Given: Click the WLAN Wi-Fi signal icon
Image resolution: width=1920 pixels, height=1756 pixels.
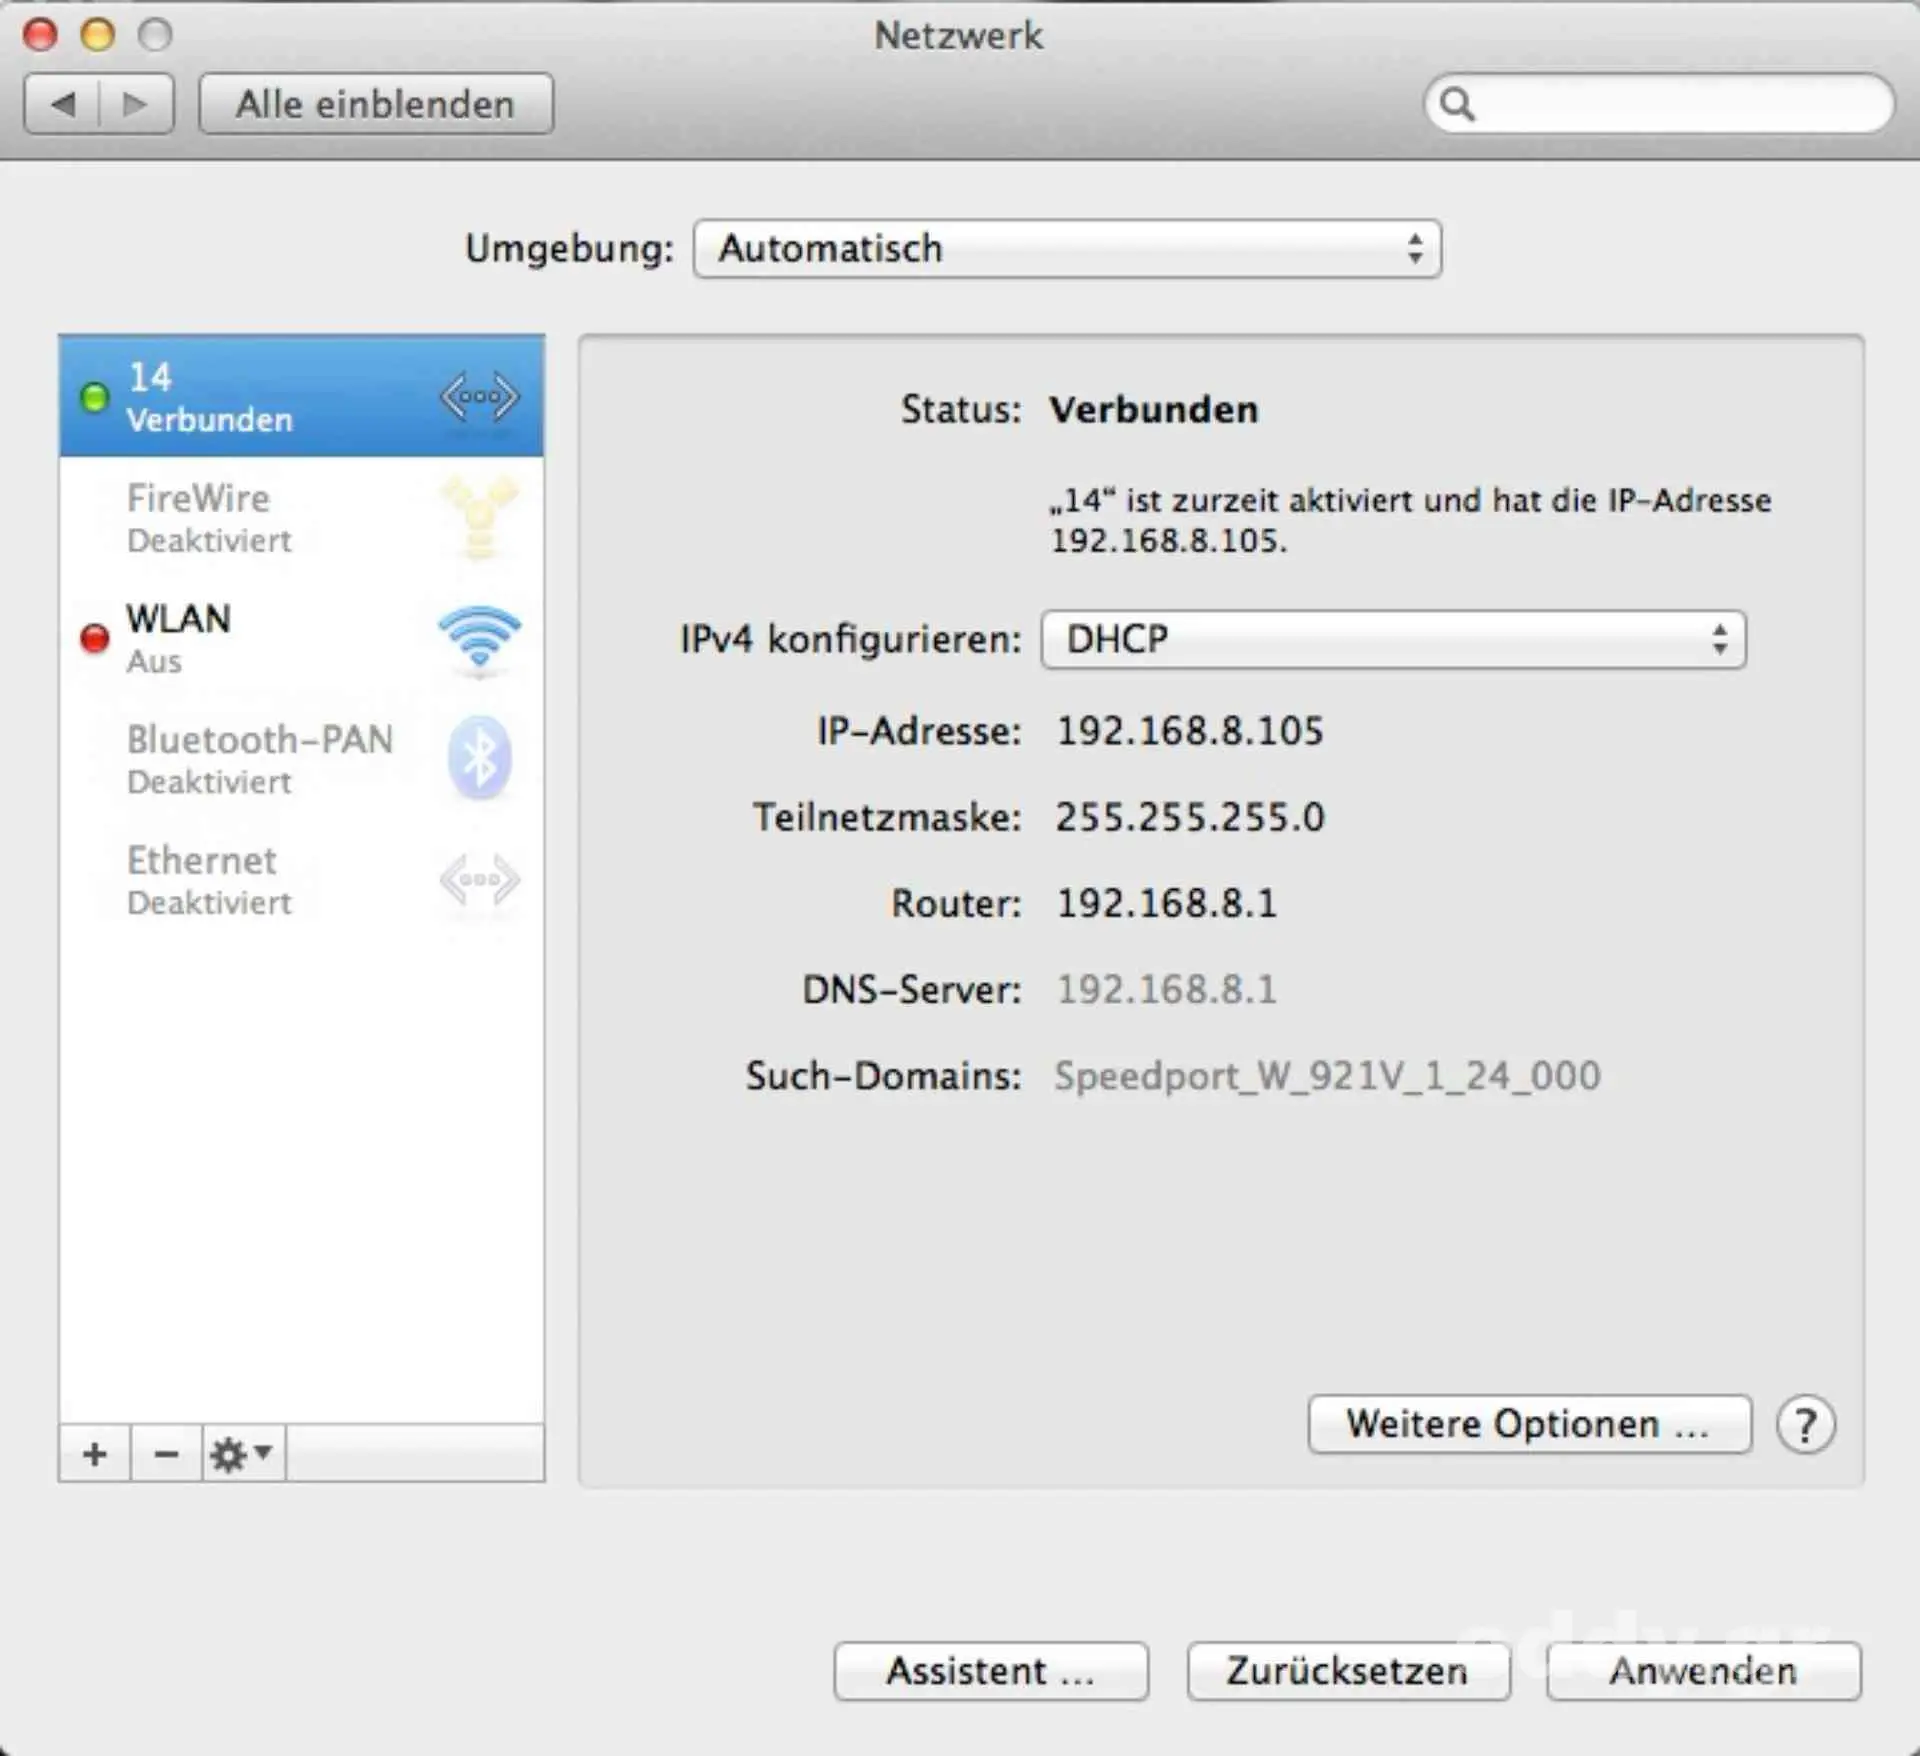Looking at the screenshot, I should click(479, 639).
